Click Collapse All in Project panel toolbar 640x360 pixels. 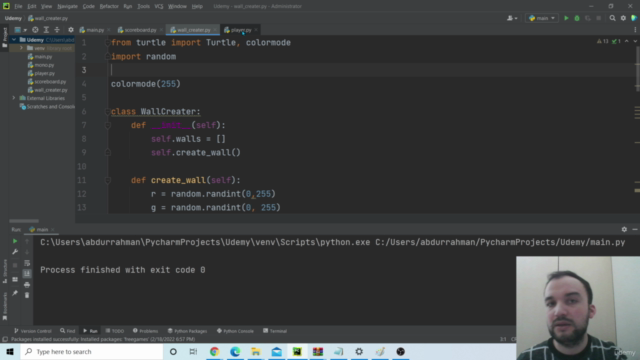pyautogui.click(x=57, y=30)
